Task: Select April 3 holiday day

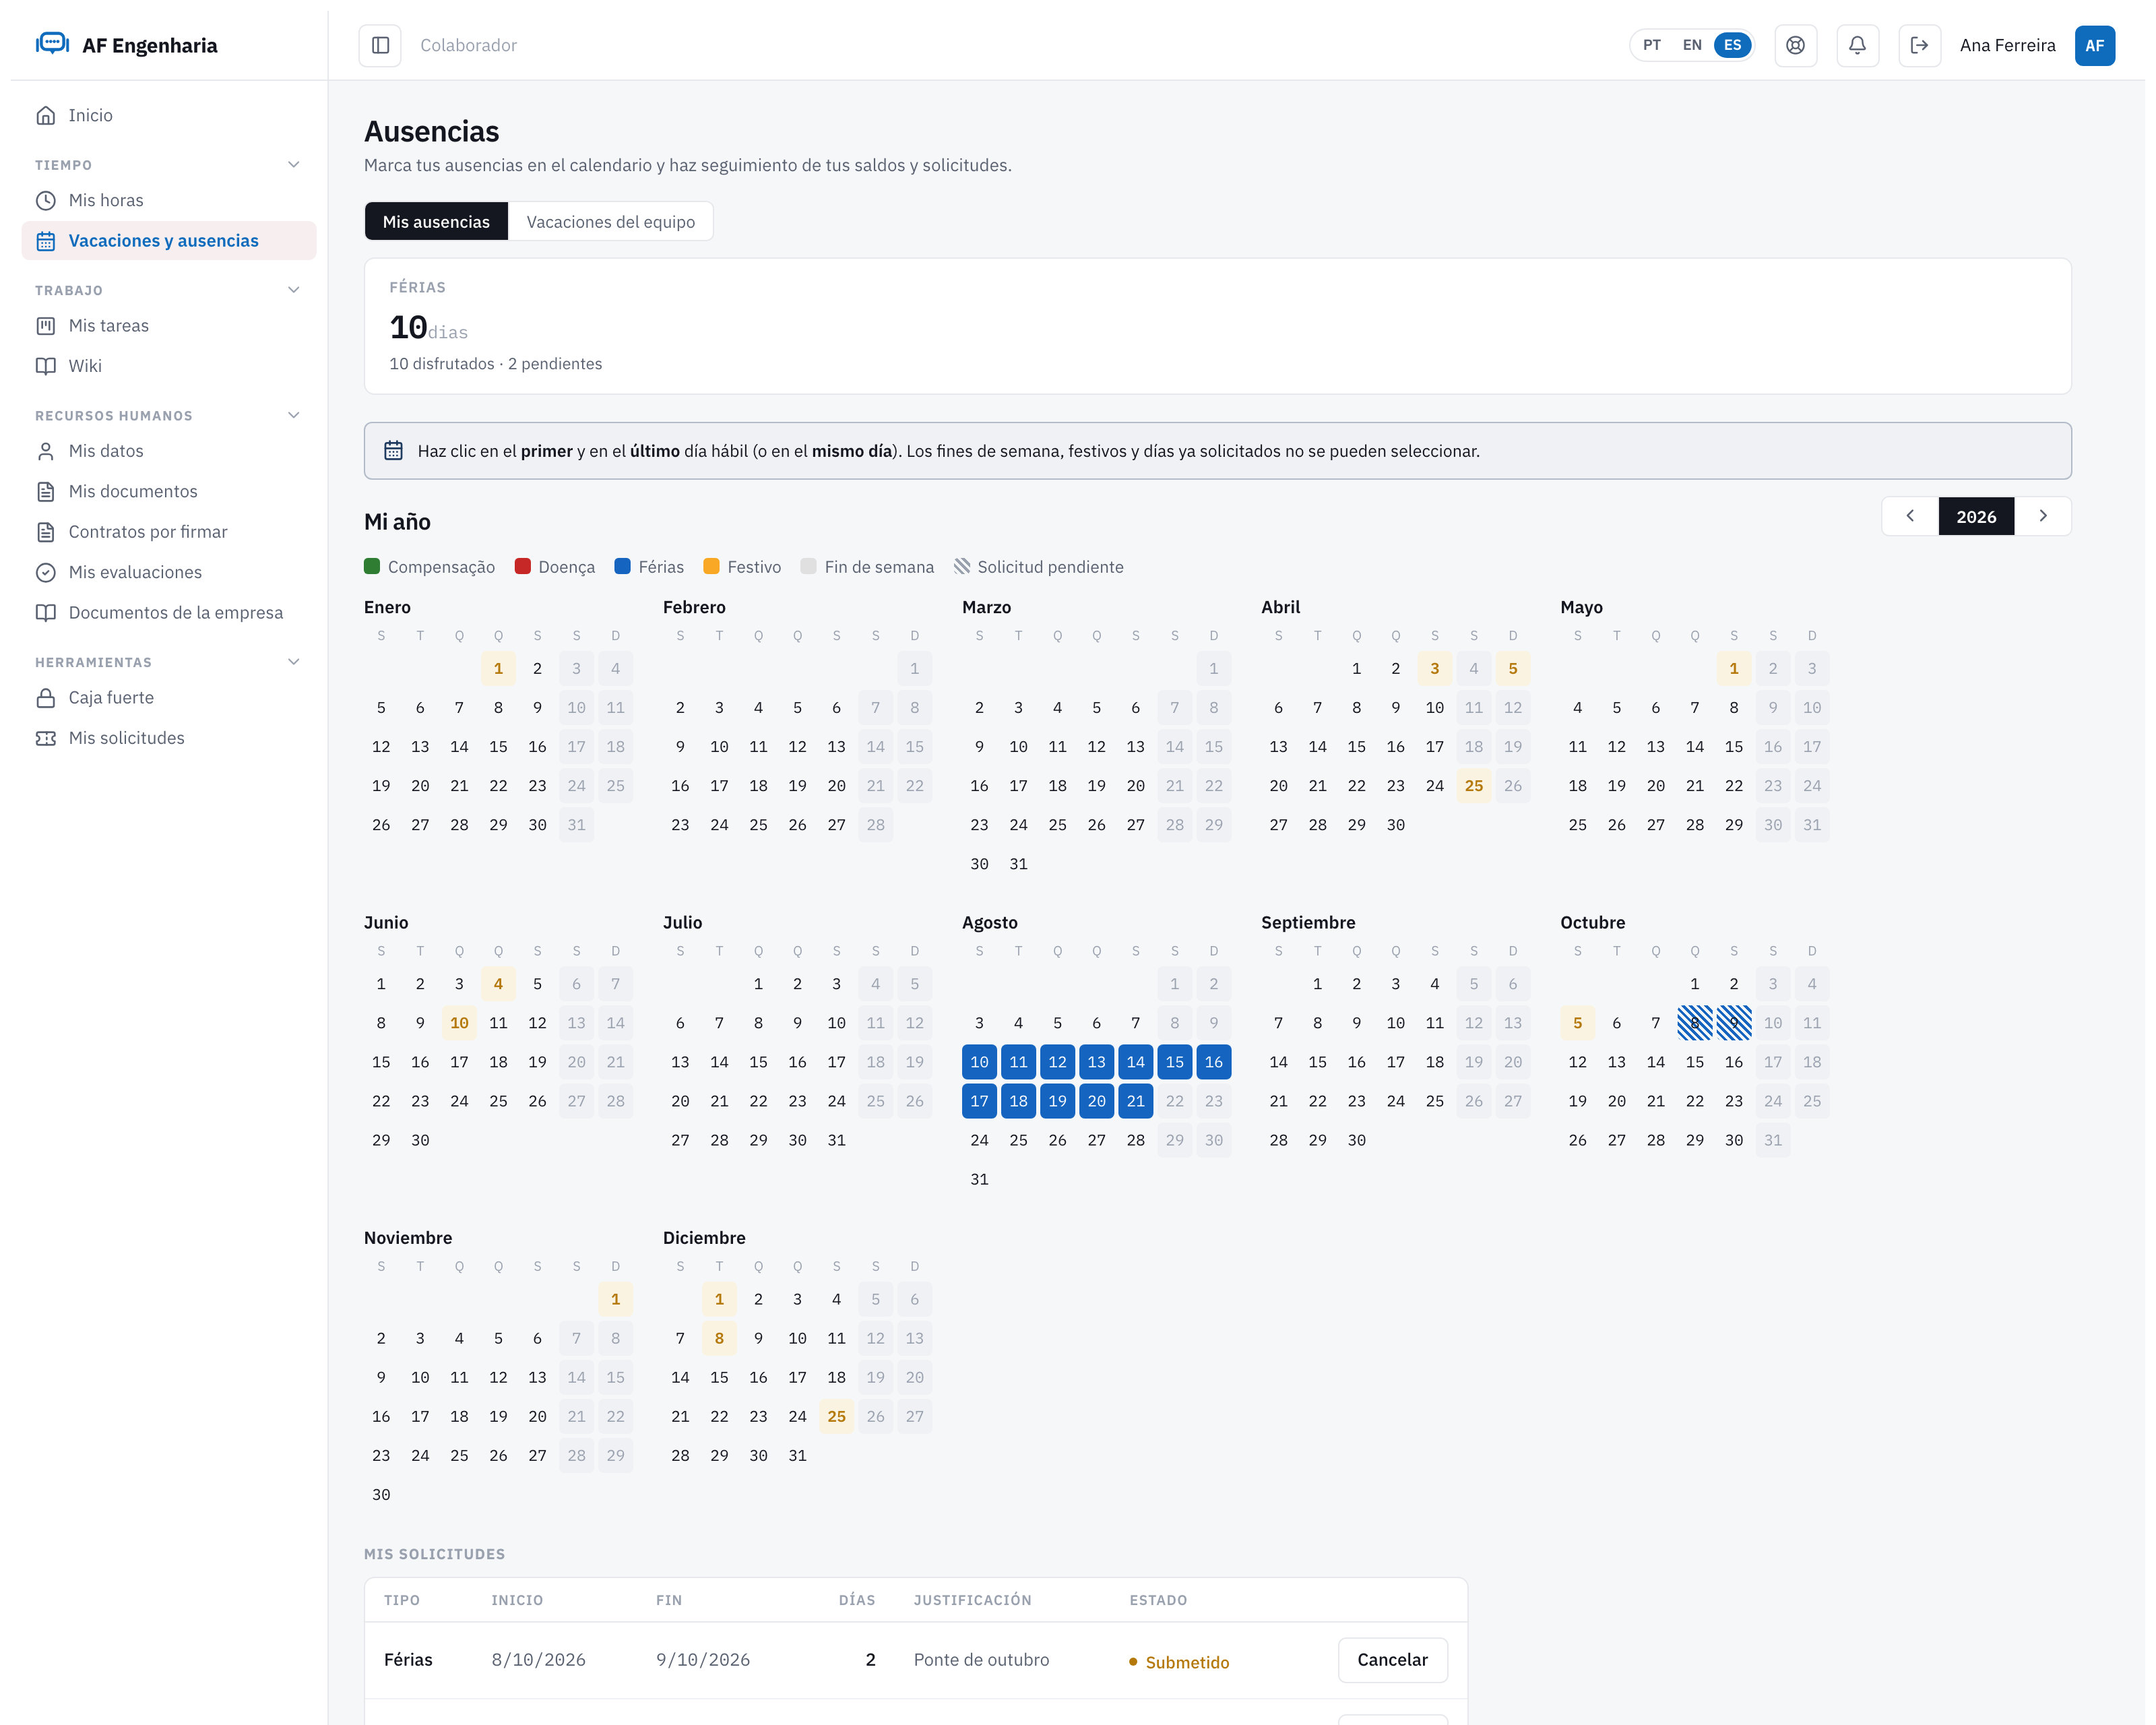Action: 1435,669
